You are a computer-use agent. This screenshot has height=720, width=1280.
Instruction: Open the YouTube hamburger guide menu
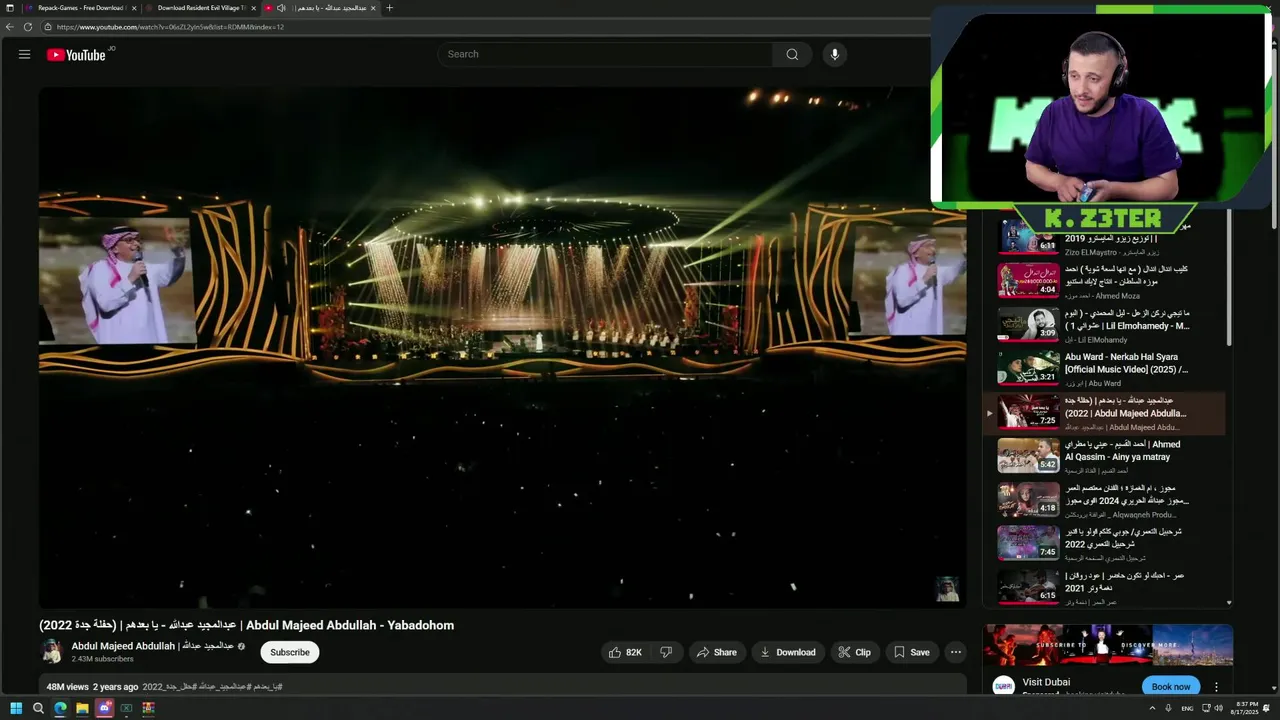24,55
